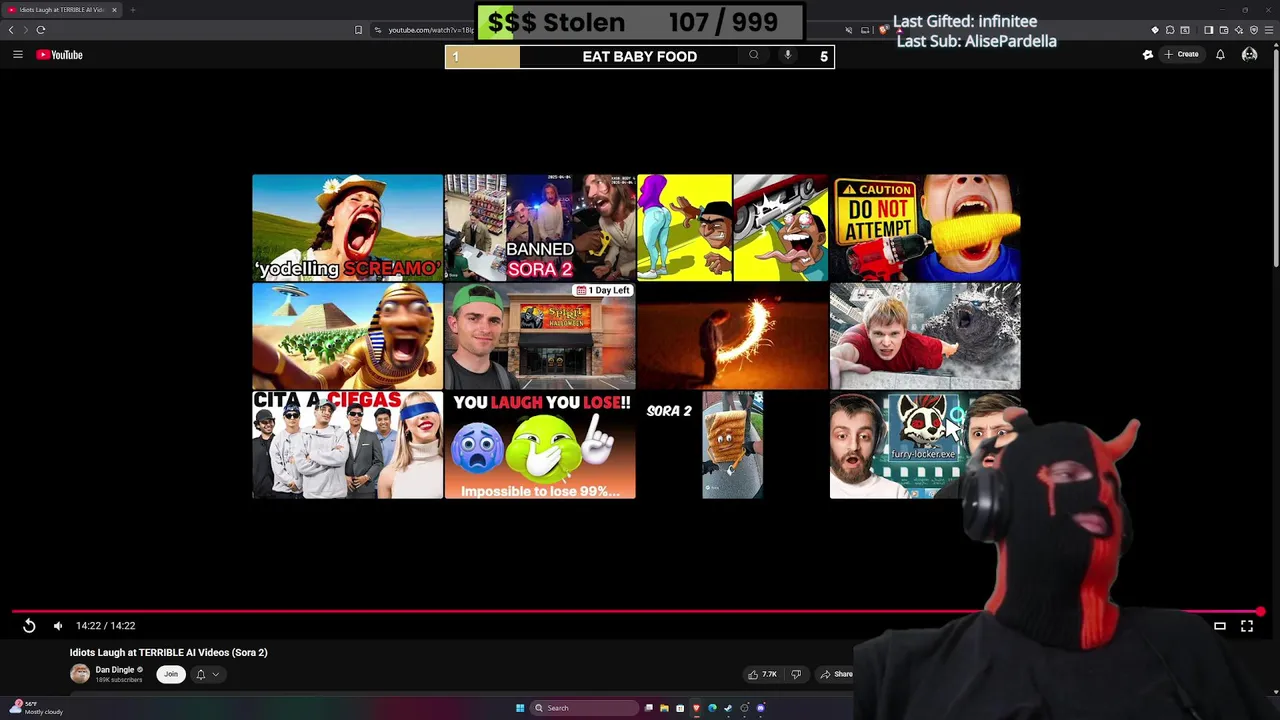Seek on the red video progress bar
1280x720 pixels.
tap(636, 611)
